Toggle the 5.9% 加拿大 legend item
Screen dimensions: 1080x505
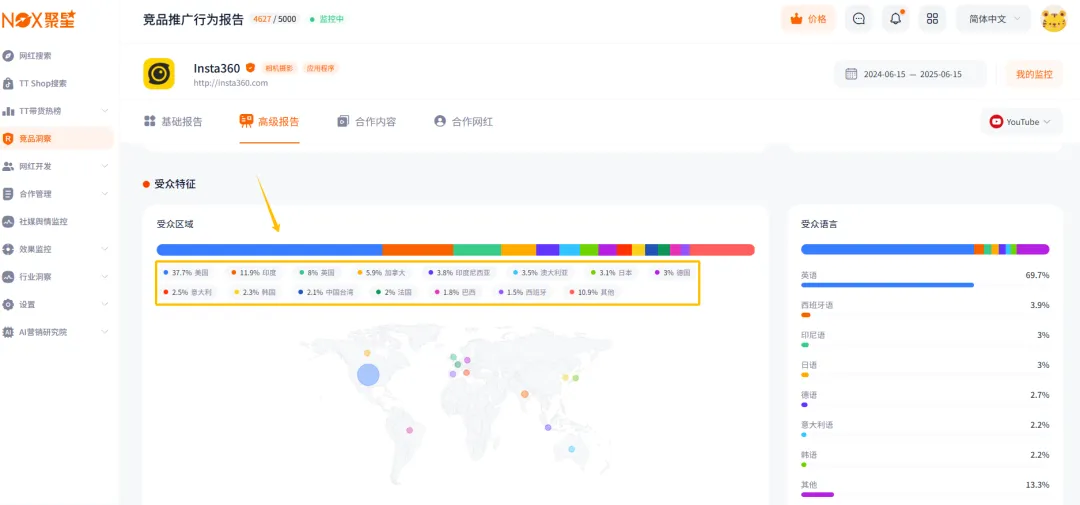(383, 273)
